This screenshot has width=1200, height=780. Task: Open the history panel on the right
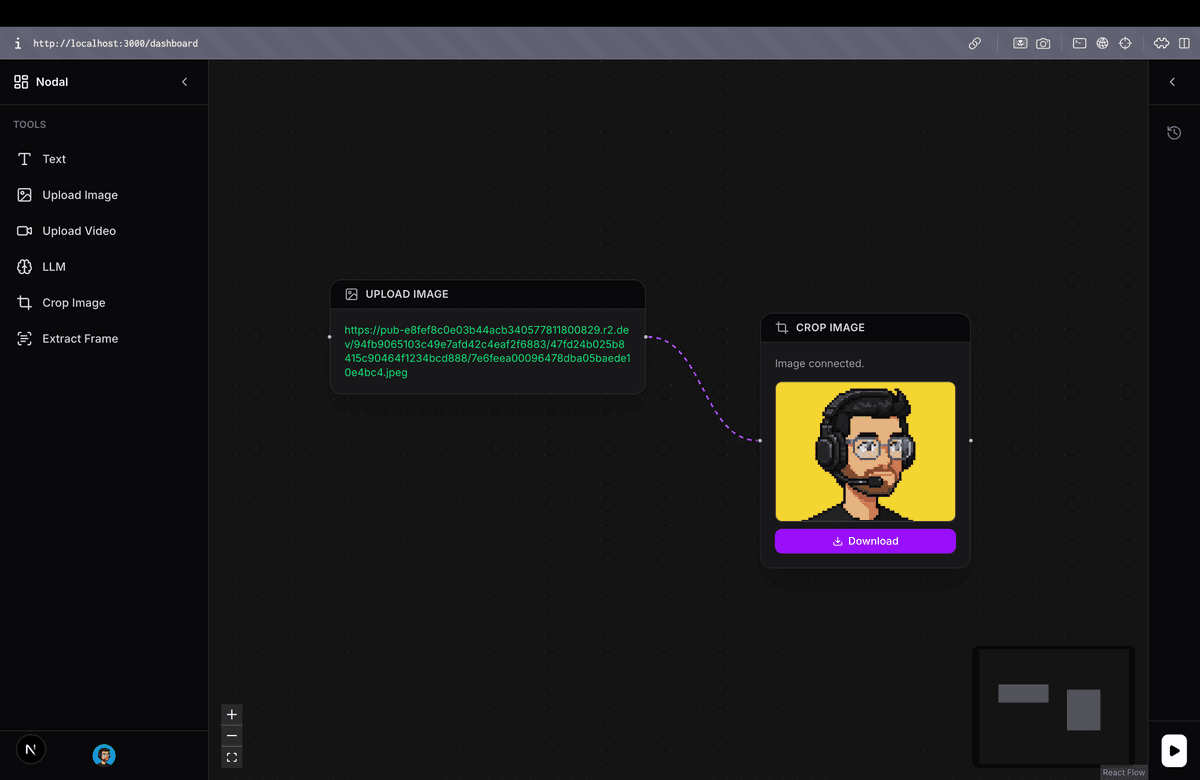[x=1173, y=132]
